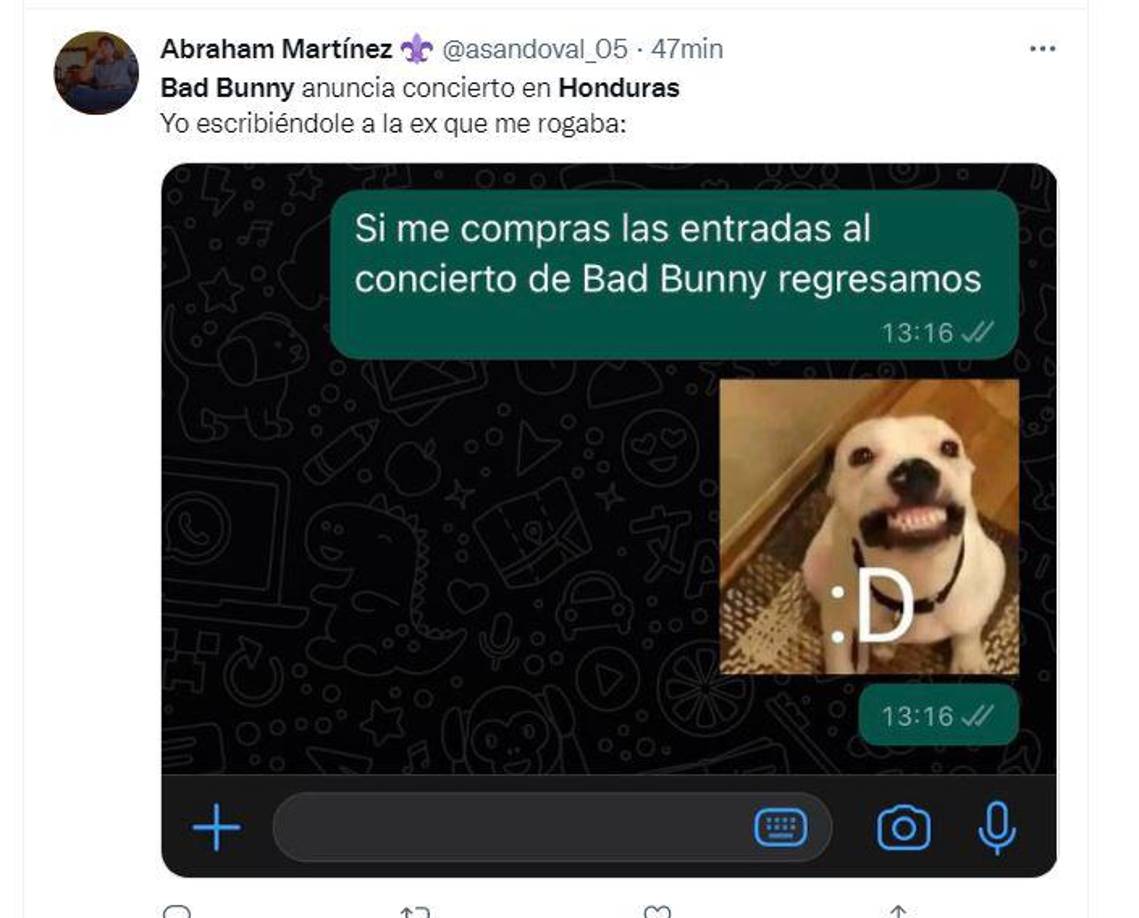Click the 47min timestamp

pos(687,49)
